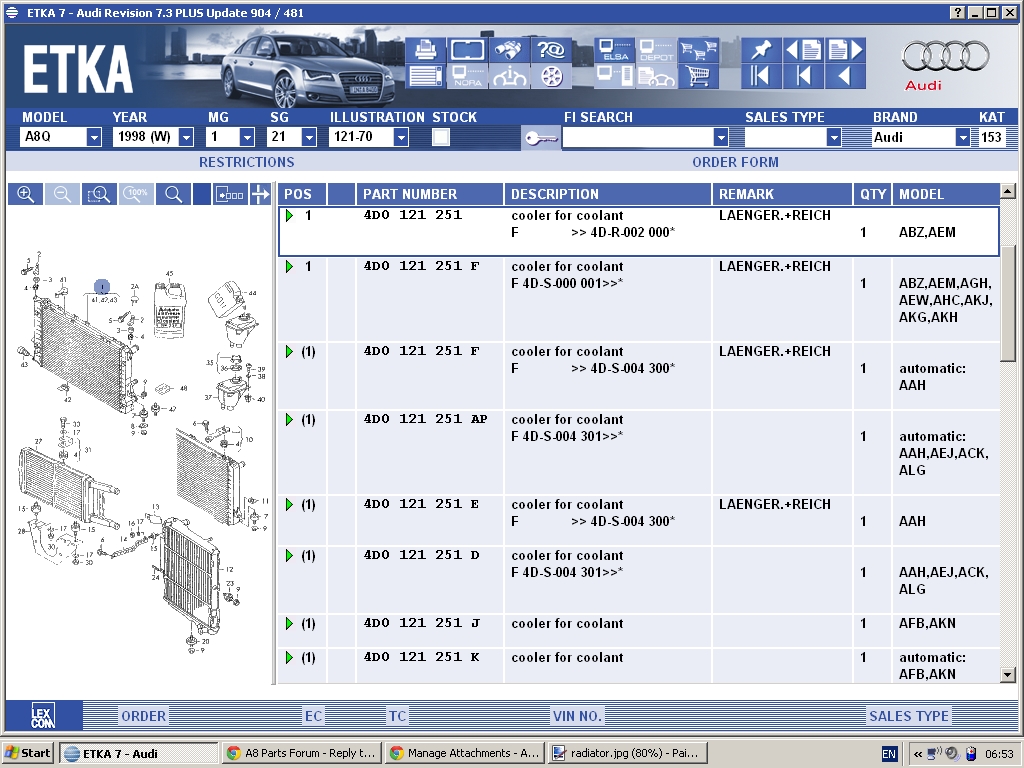
Task: Select part number 4D0 121 251 D
Action: (421, 555)
